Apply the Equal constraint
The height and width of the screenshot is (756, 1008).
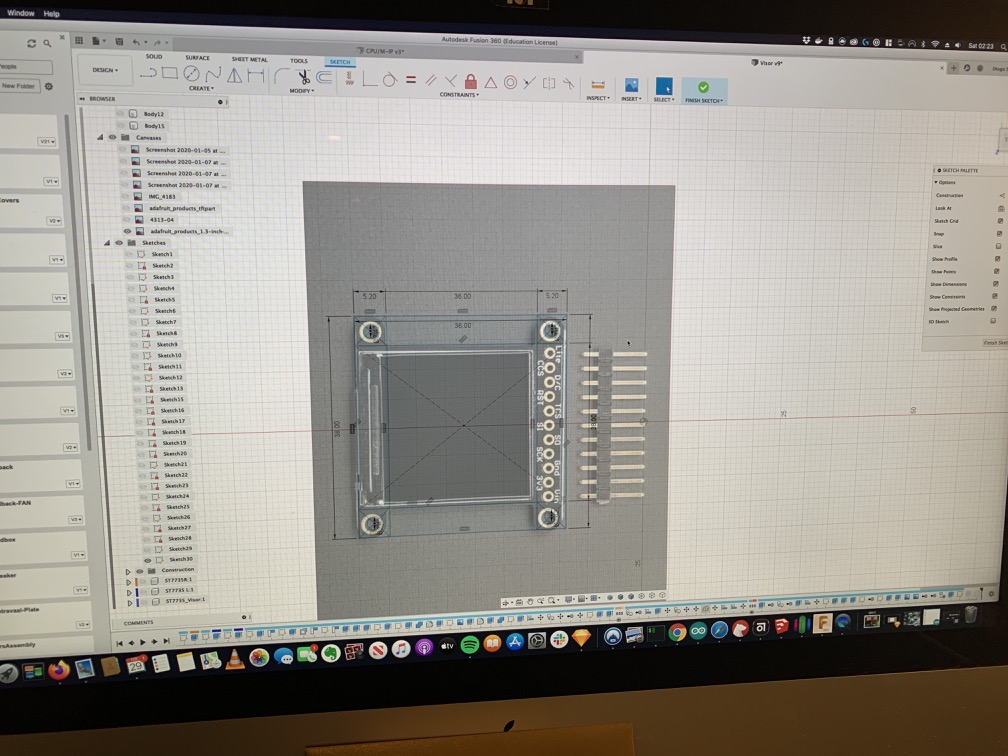[x=411, y=80]
